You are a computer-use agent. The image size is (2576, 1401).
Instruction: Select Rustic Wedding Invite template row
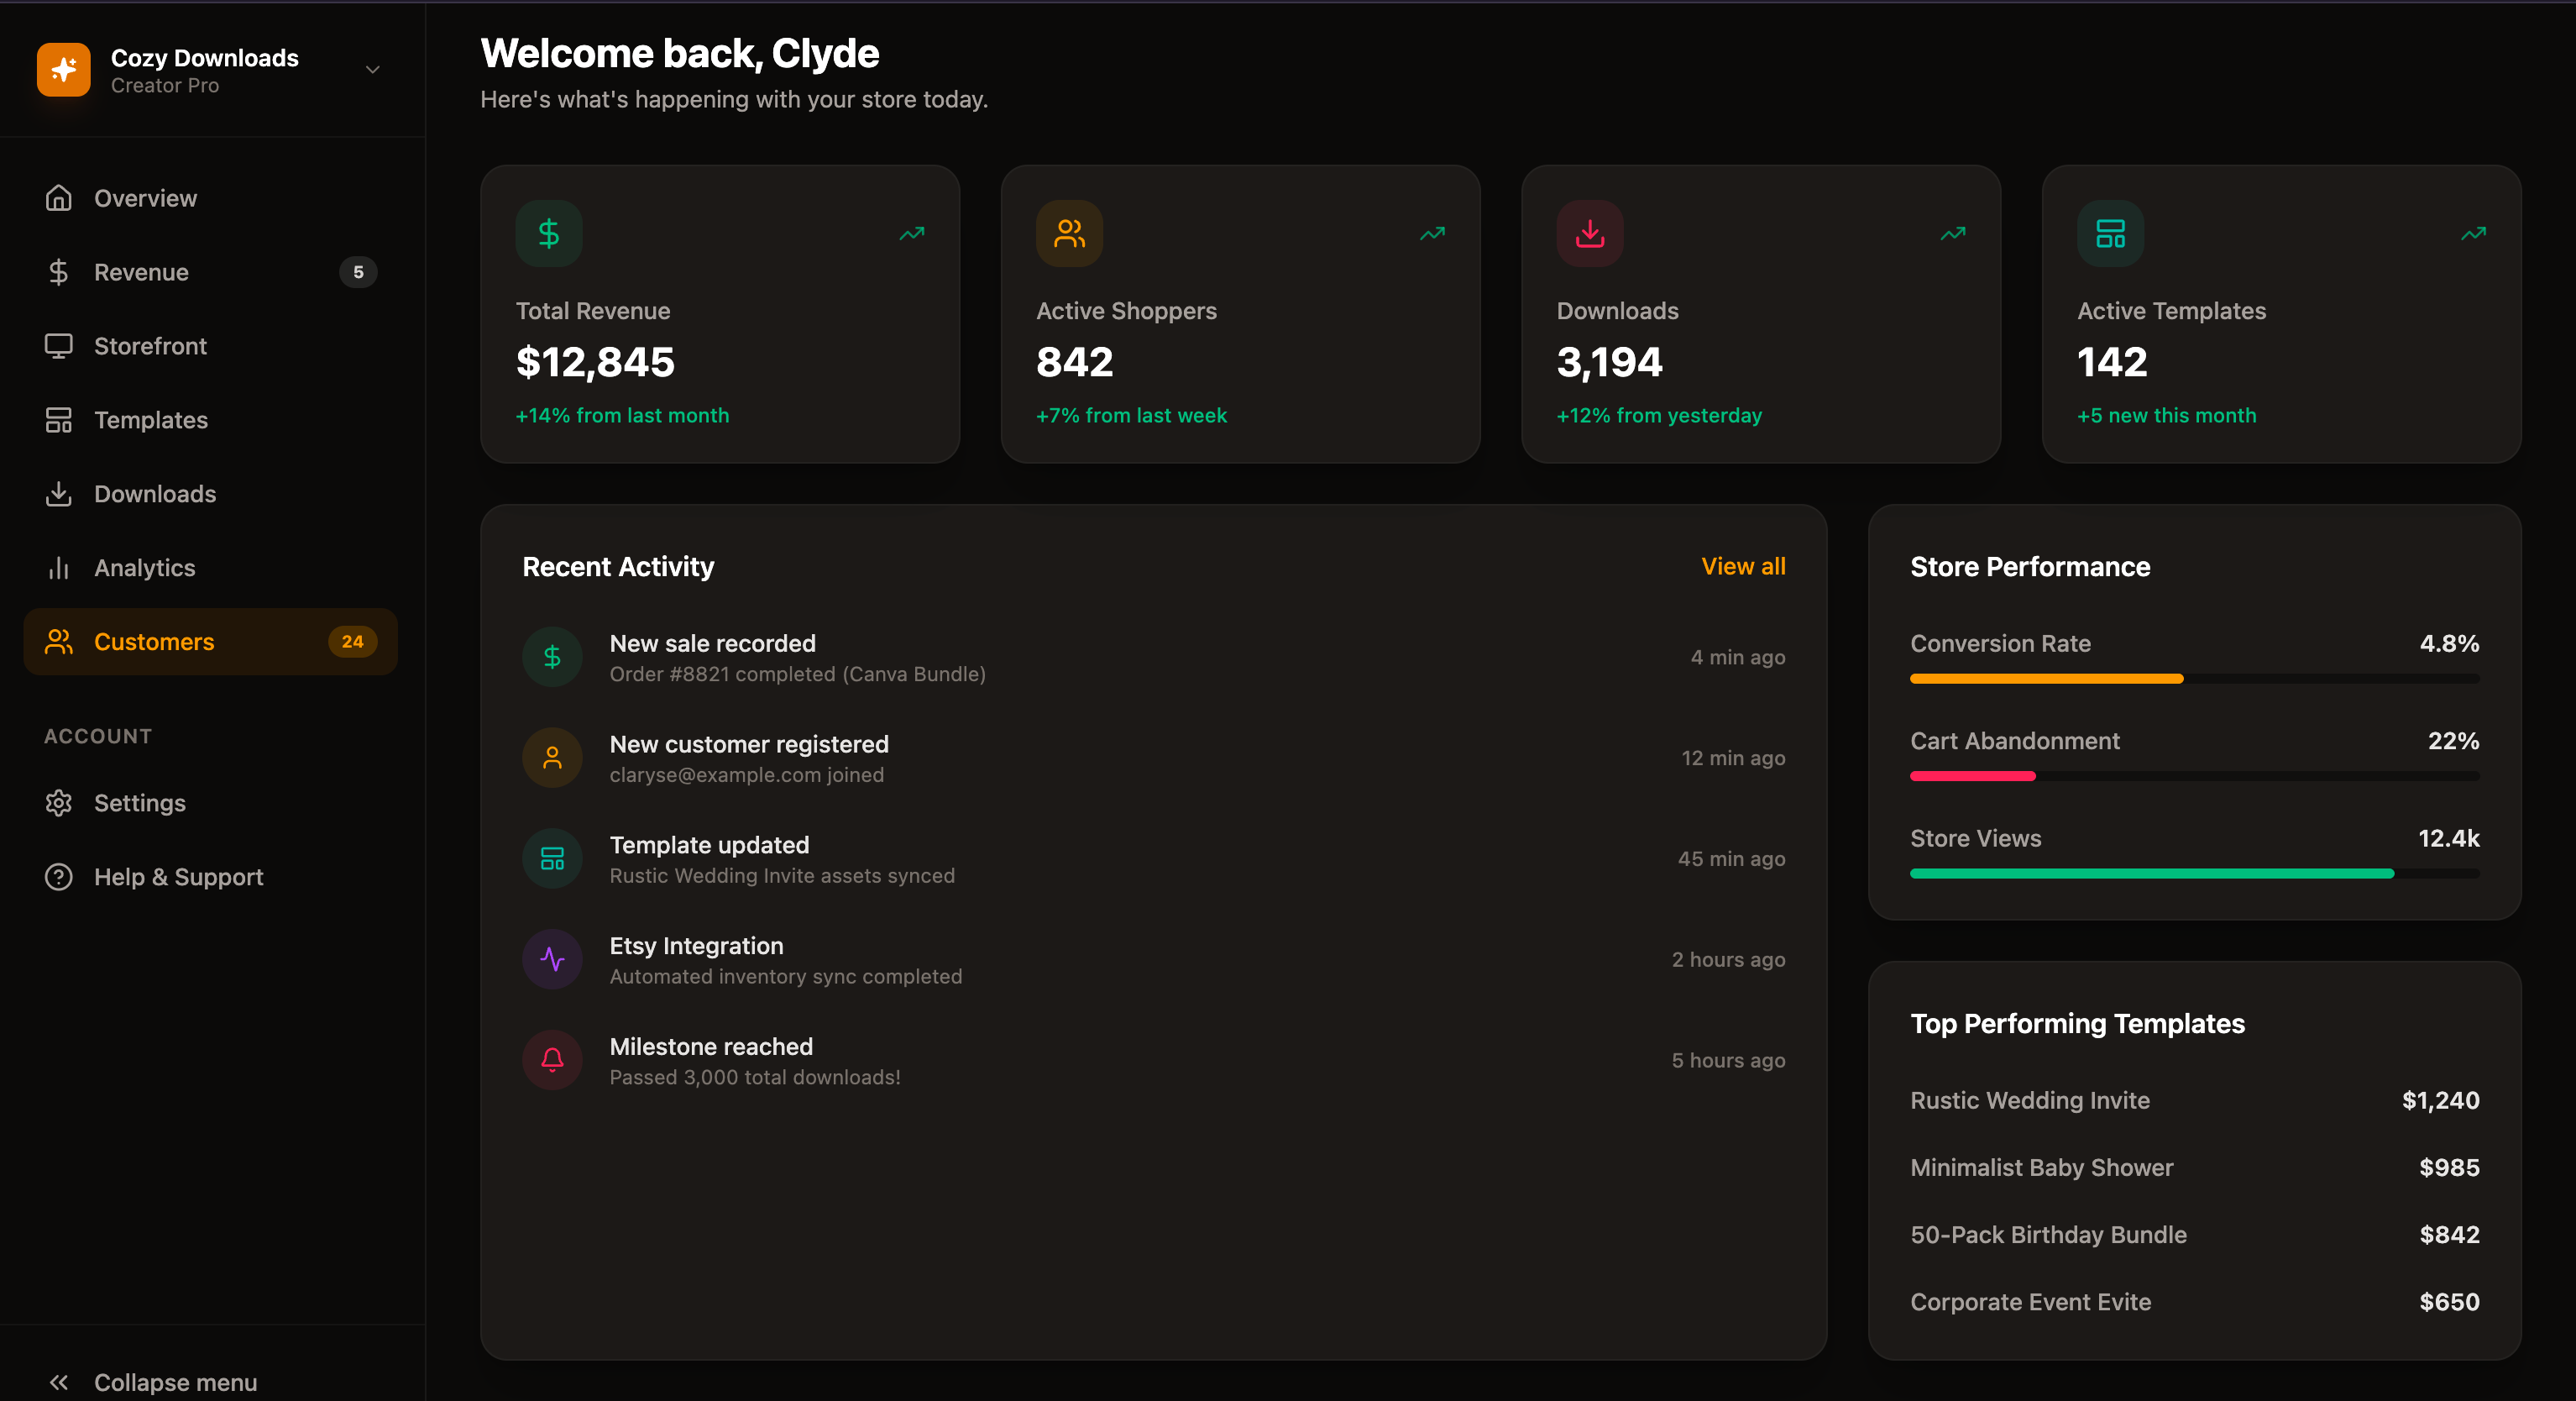[2194, 1100]
